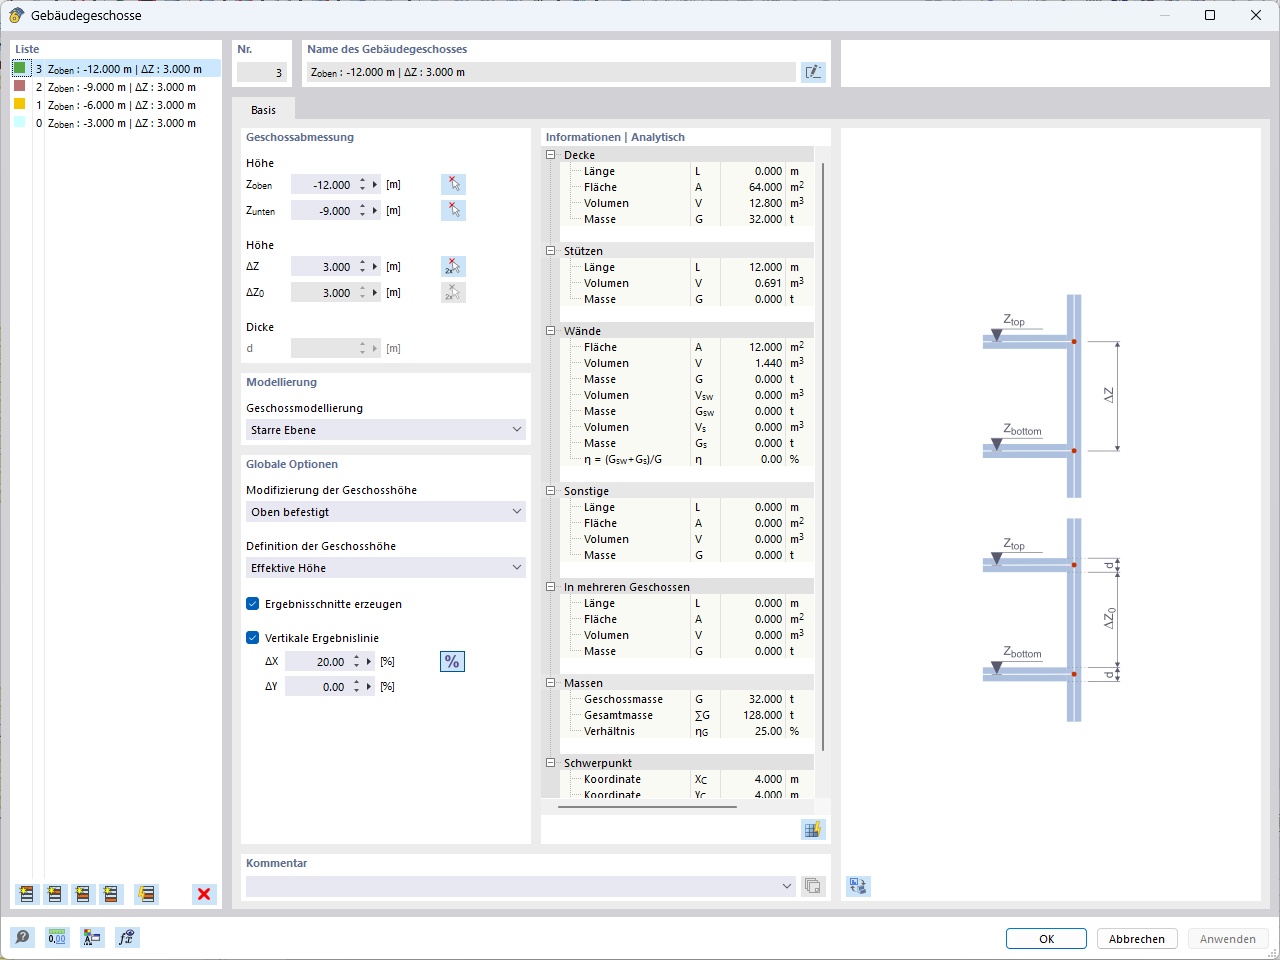1280x960 pixels.
Task: Open units and decimal places settings (0,00 icon)
Action: click(57, 937)
